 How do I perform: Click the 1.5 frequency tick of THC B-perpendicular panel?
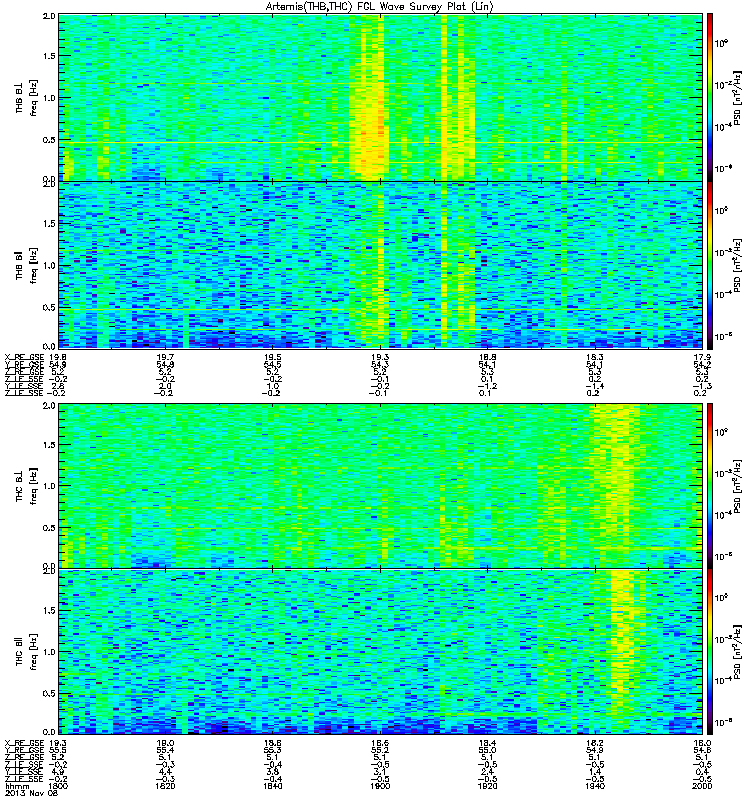point(49,445)
